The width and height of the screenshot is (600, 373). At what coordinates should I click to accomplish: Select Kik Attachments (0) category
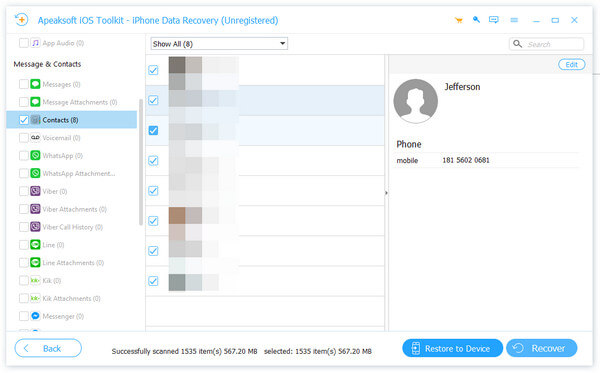pos(72,298)
